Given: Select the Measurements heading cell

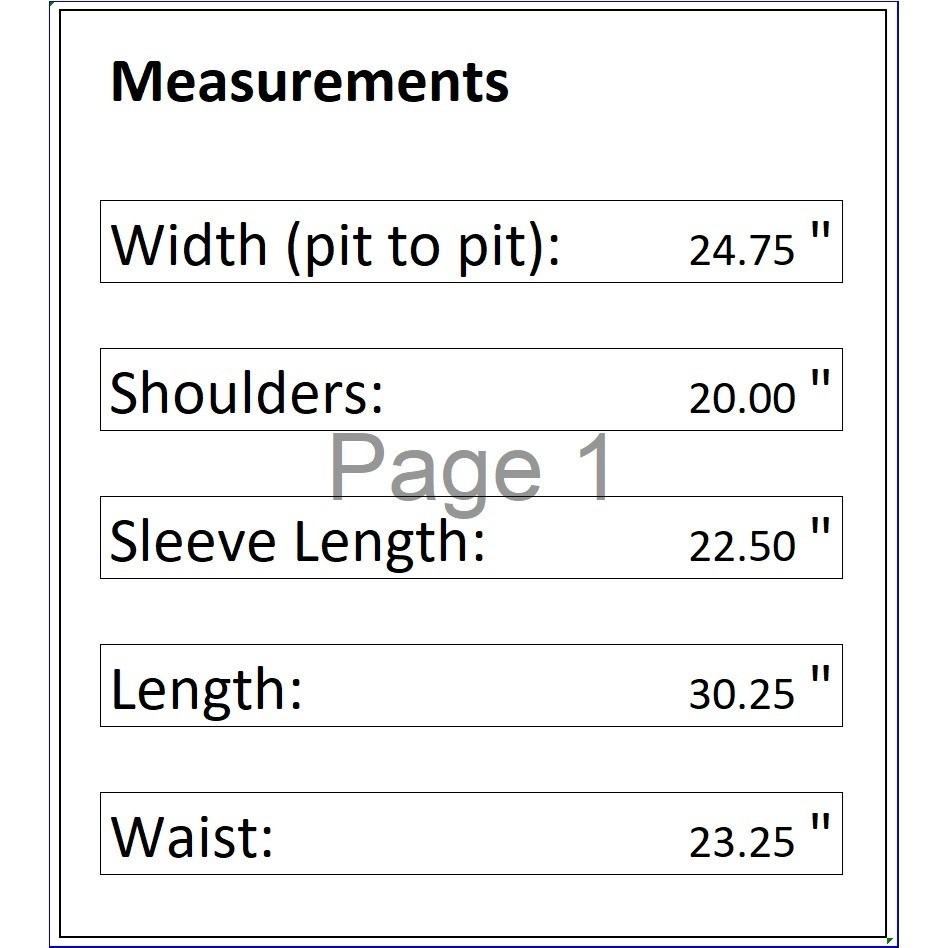Looking at the screenshot, I should pyautogui.click(x=309, y=81).
